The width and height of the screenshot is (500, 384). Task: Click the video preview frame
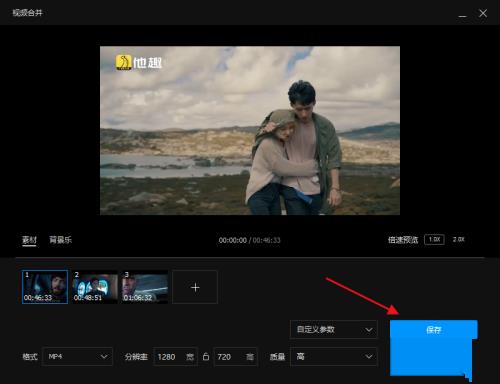[250, 130]
